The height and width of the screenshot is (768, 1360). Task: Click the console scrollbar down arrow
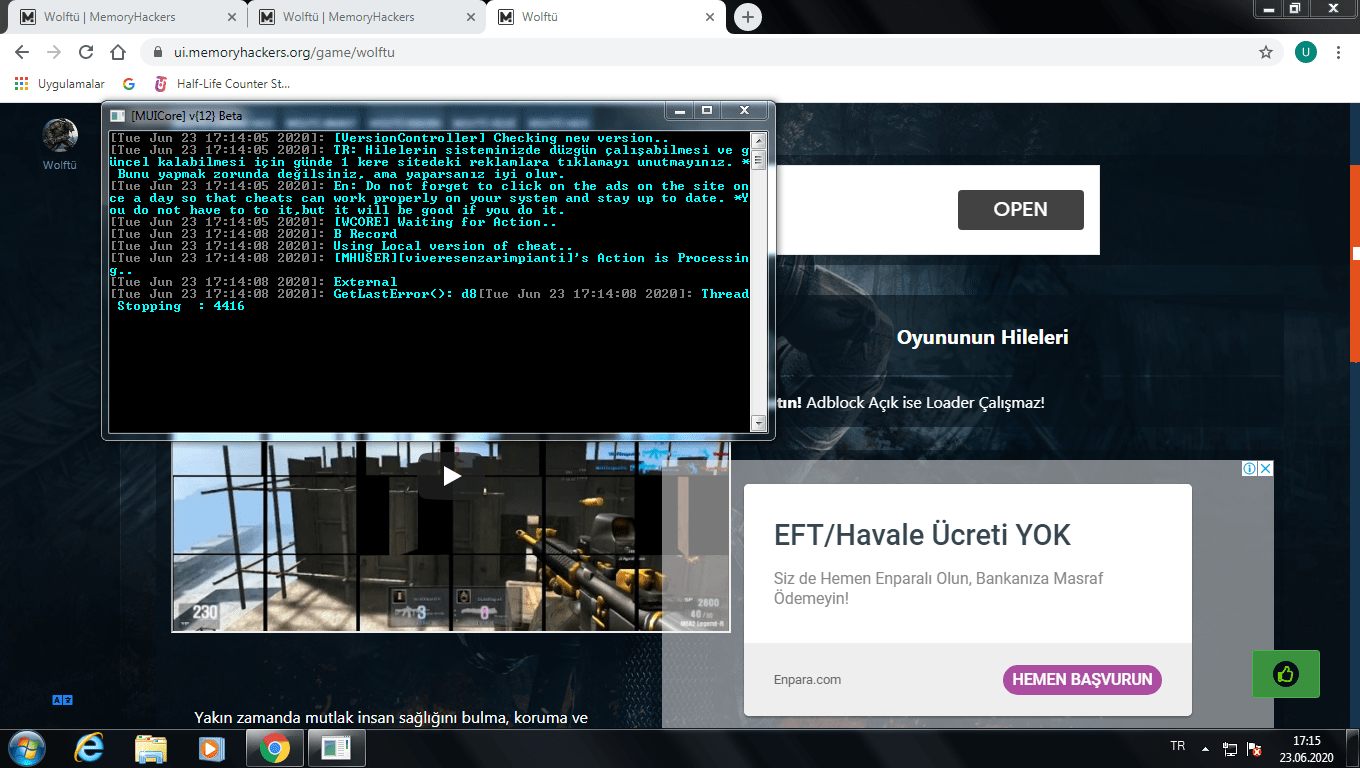[x=759, y=425]
